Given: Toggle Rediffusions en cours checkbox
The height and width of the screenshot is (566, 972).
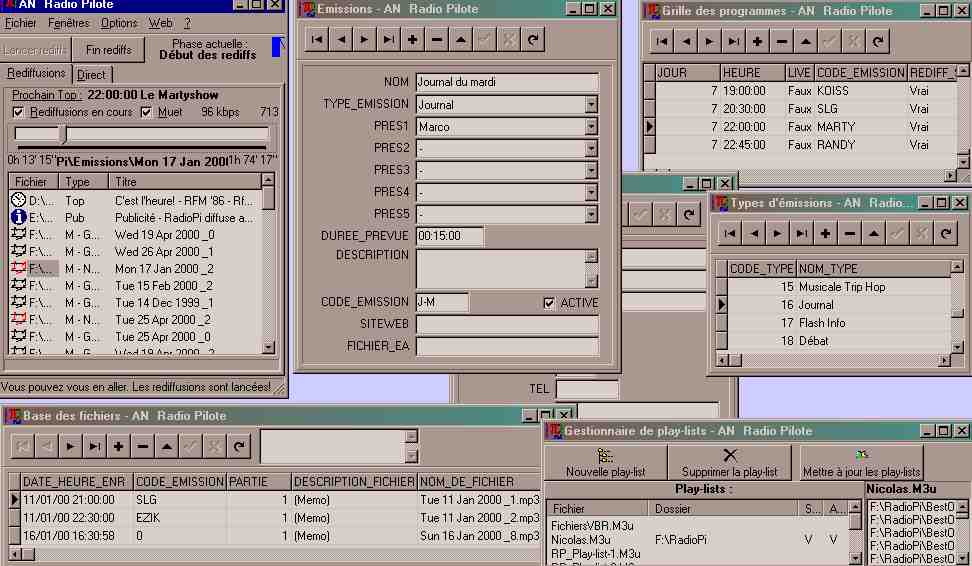Looking at the screenshot, I should click(18, 112).
